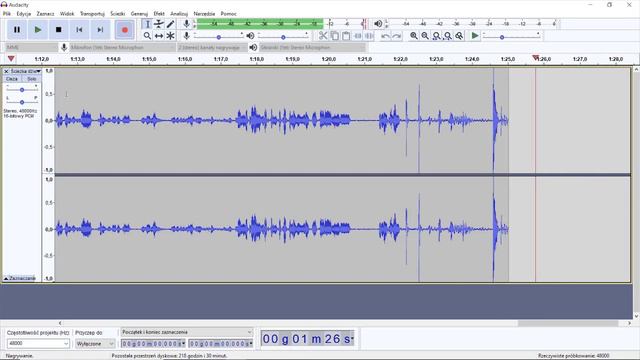Open the audio position time format arrow
Screen dimensions: 640x360
351,338
